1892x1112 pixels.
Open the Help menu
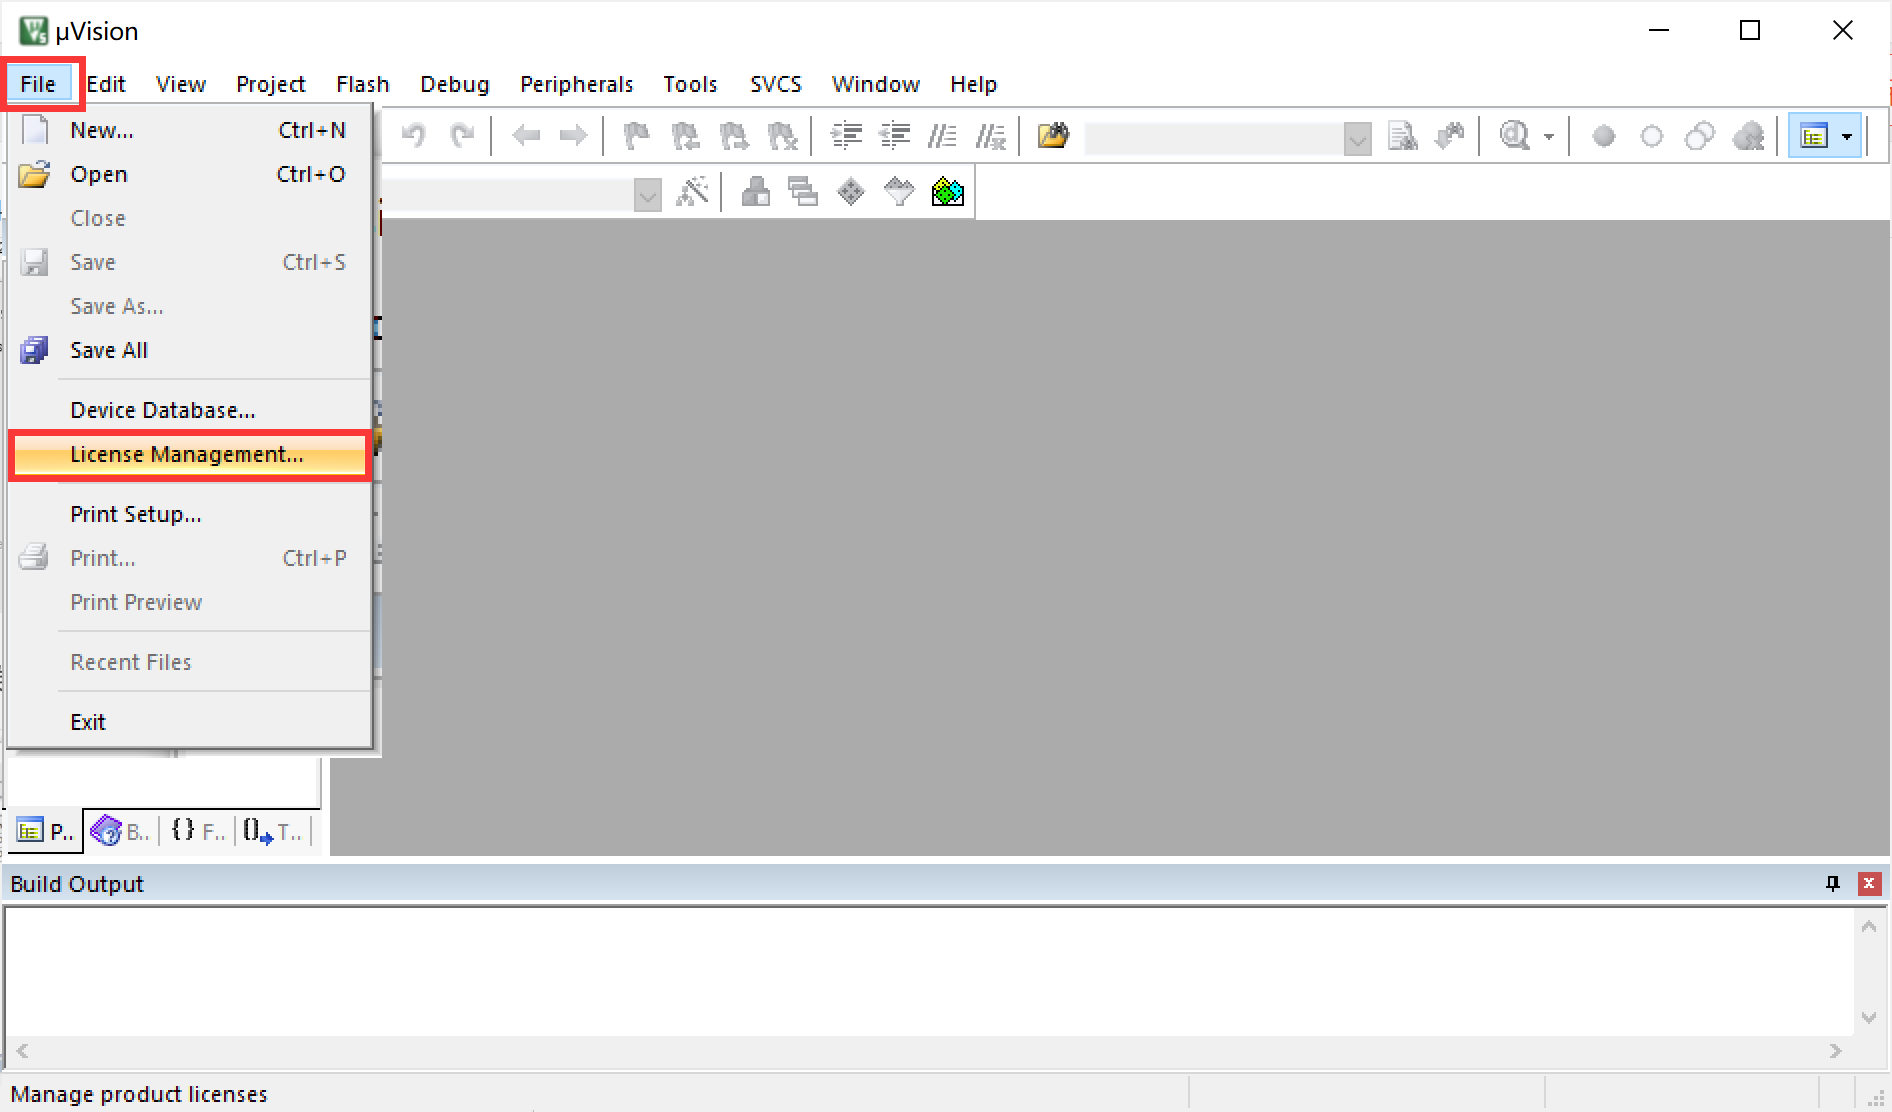point(974,84)
